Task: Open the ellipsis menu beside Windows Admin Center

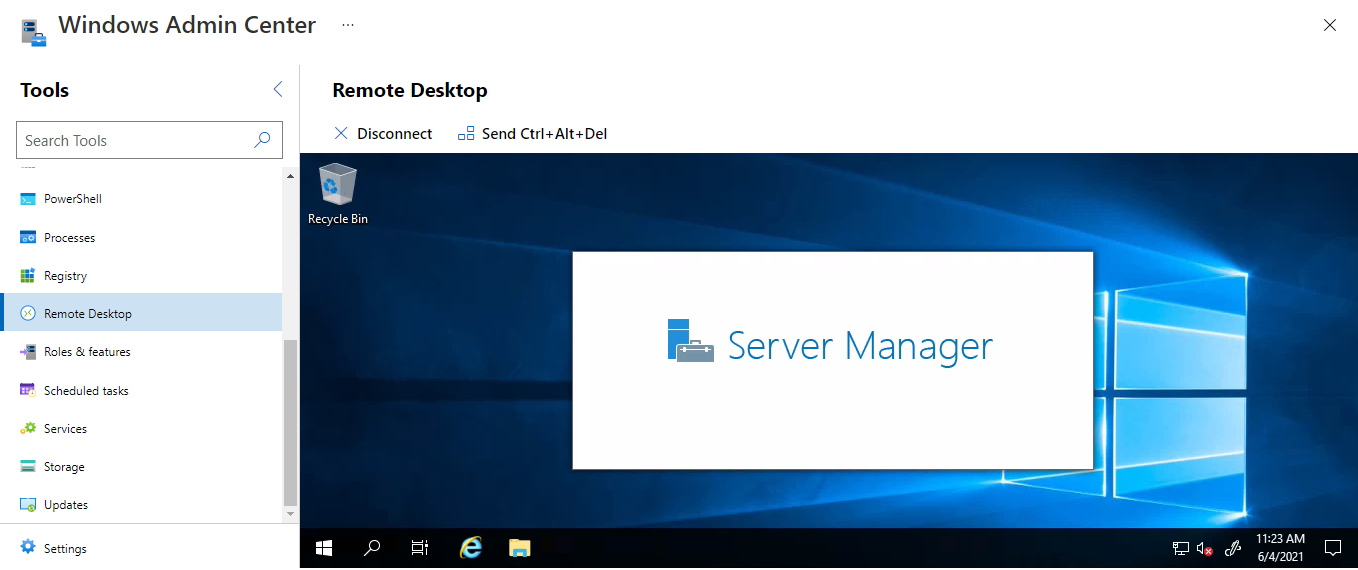Action: click(347, 23)
